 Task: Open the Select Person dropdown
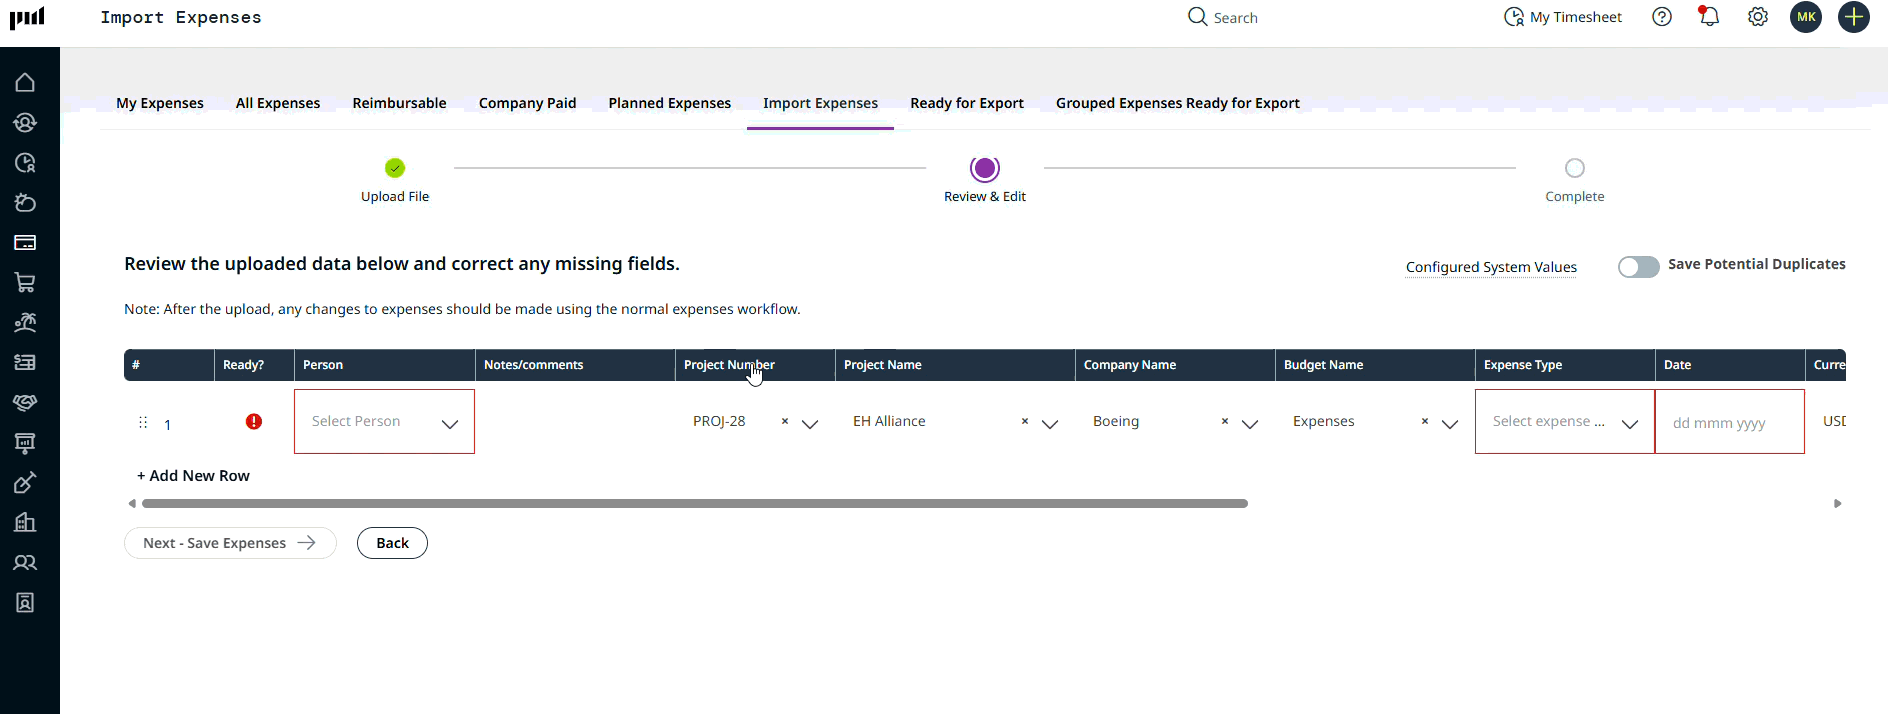[384, 422]
